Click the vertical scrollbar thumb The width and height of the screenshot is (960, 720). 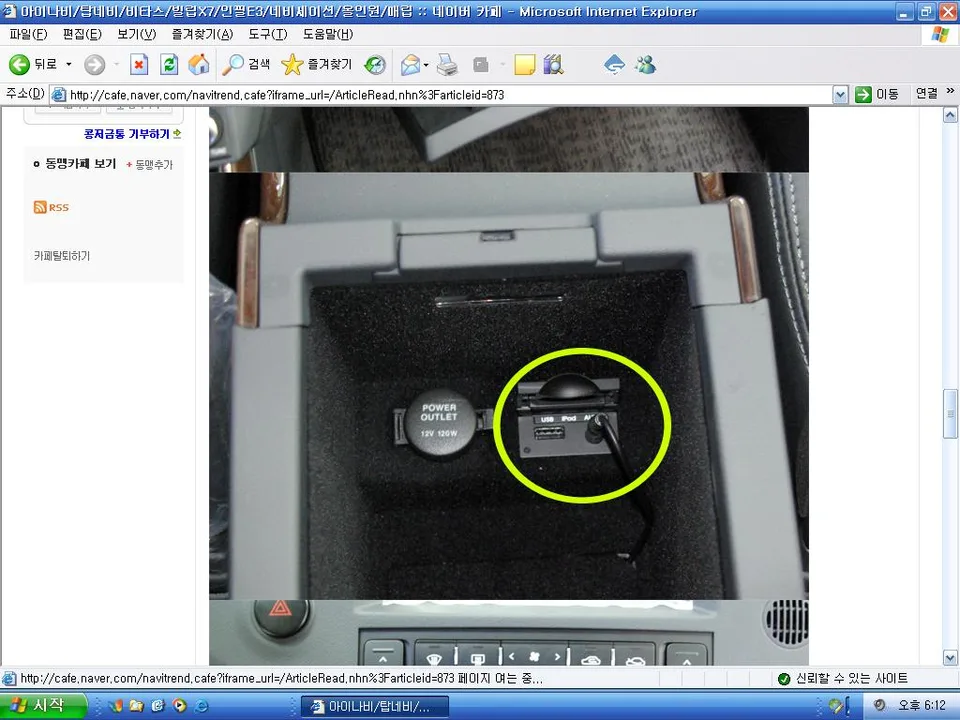click(x=950, y=414)
